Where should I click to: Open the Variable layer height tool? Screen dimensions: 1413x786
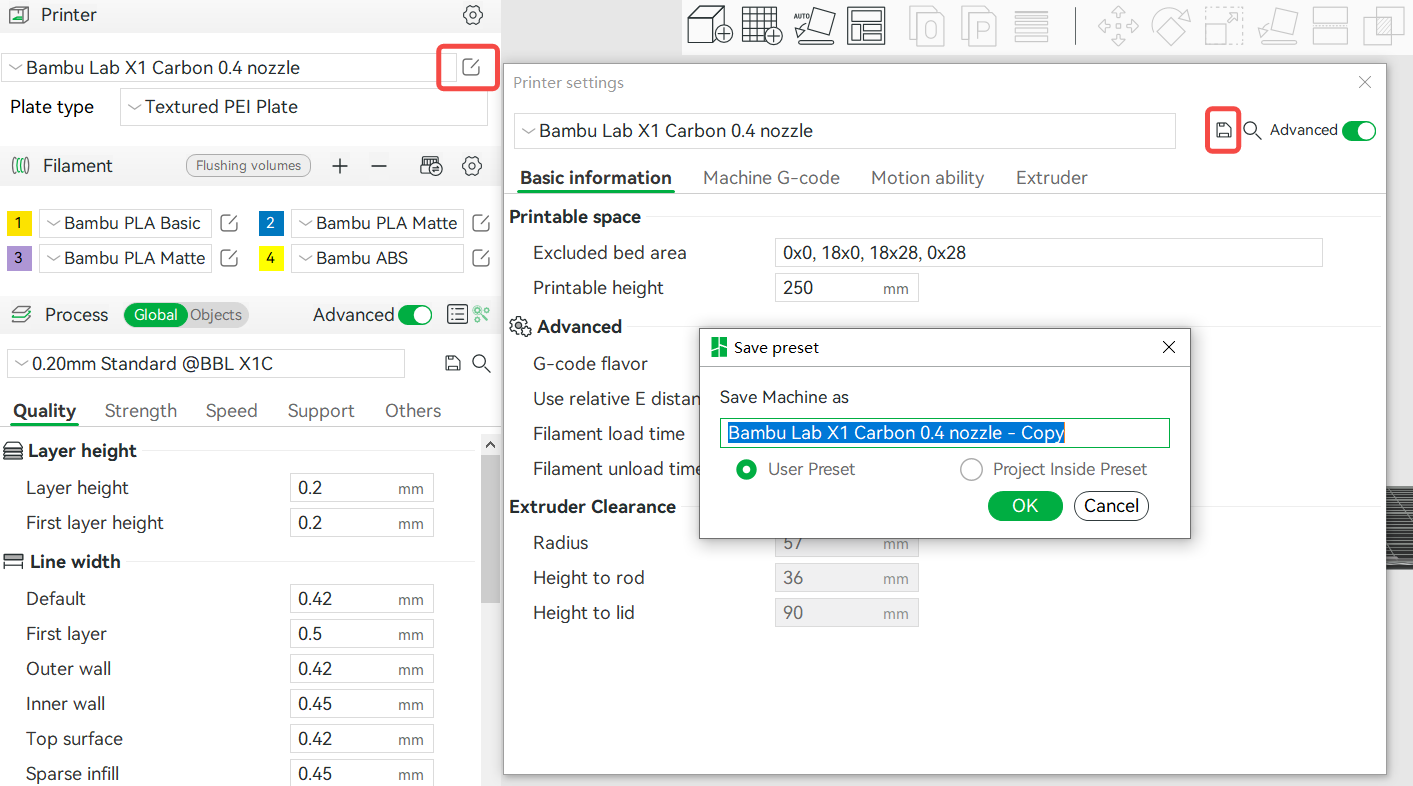point(1030,27)
